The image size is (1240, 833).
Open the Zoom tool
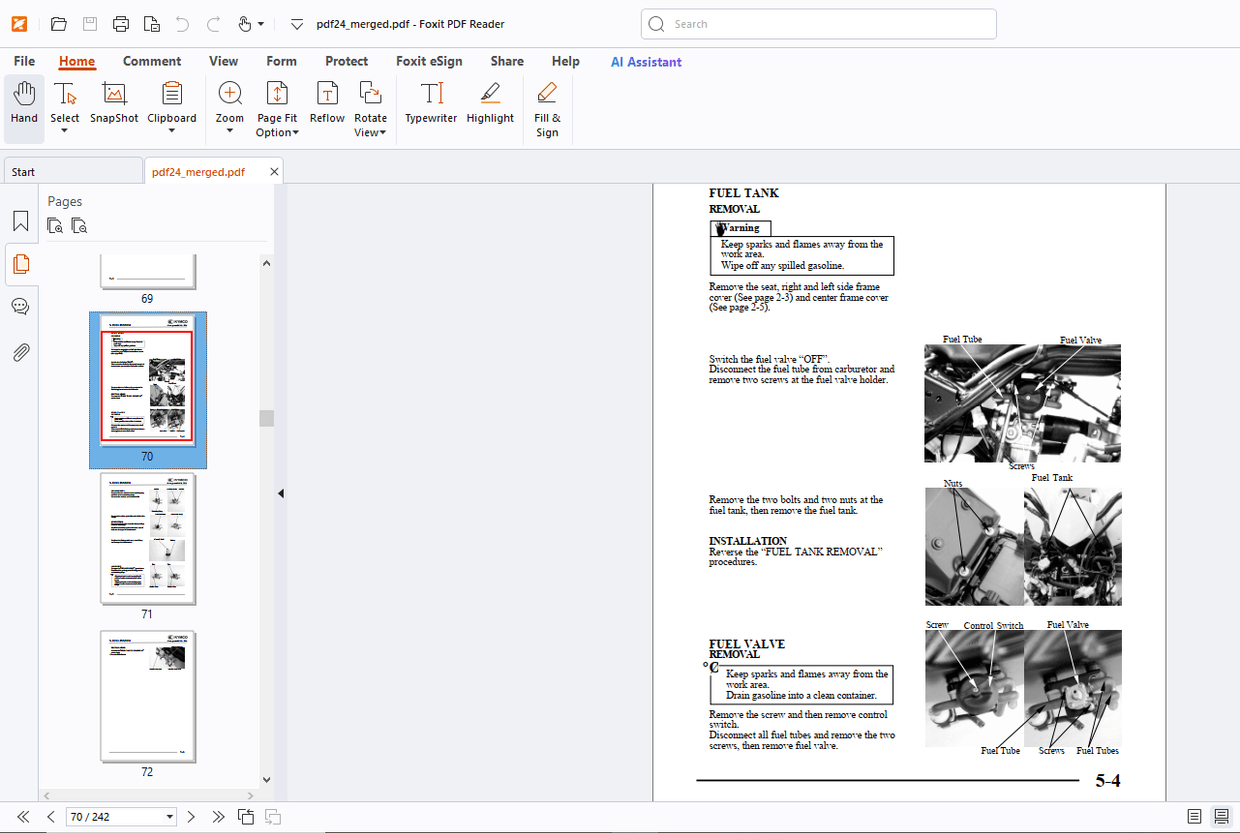pyautogui.click(x=229, y=100)
